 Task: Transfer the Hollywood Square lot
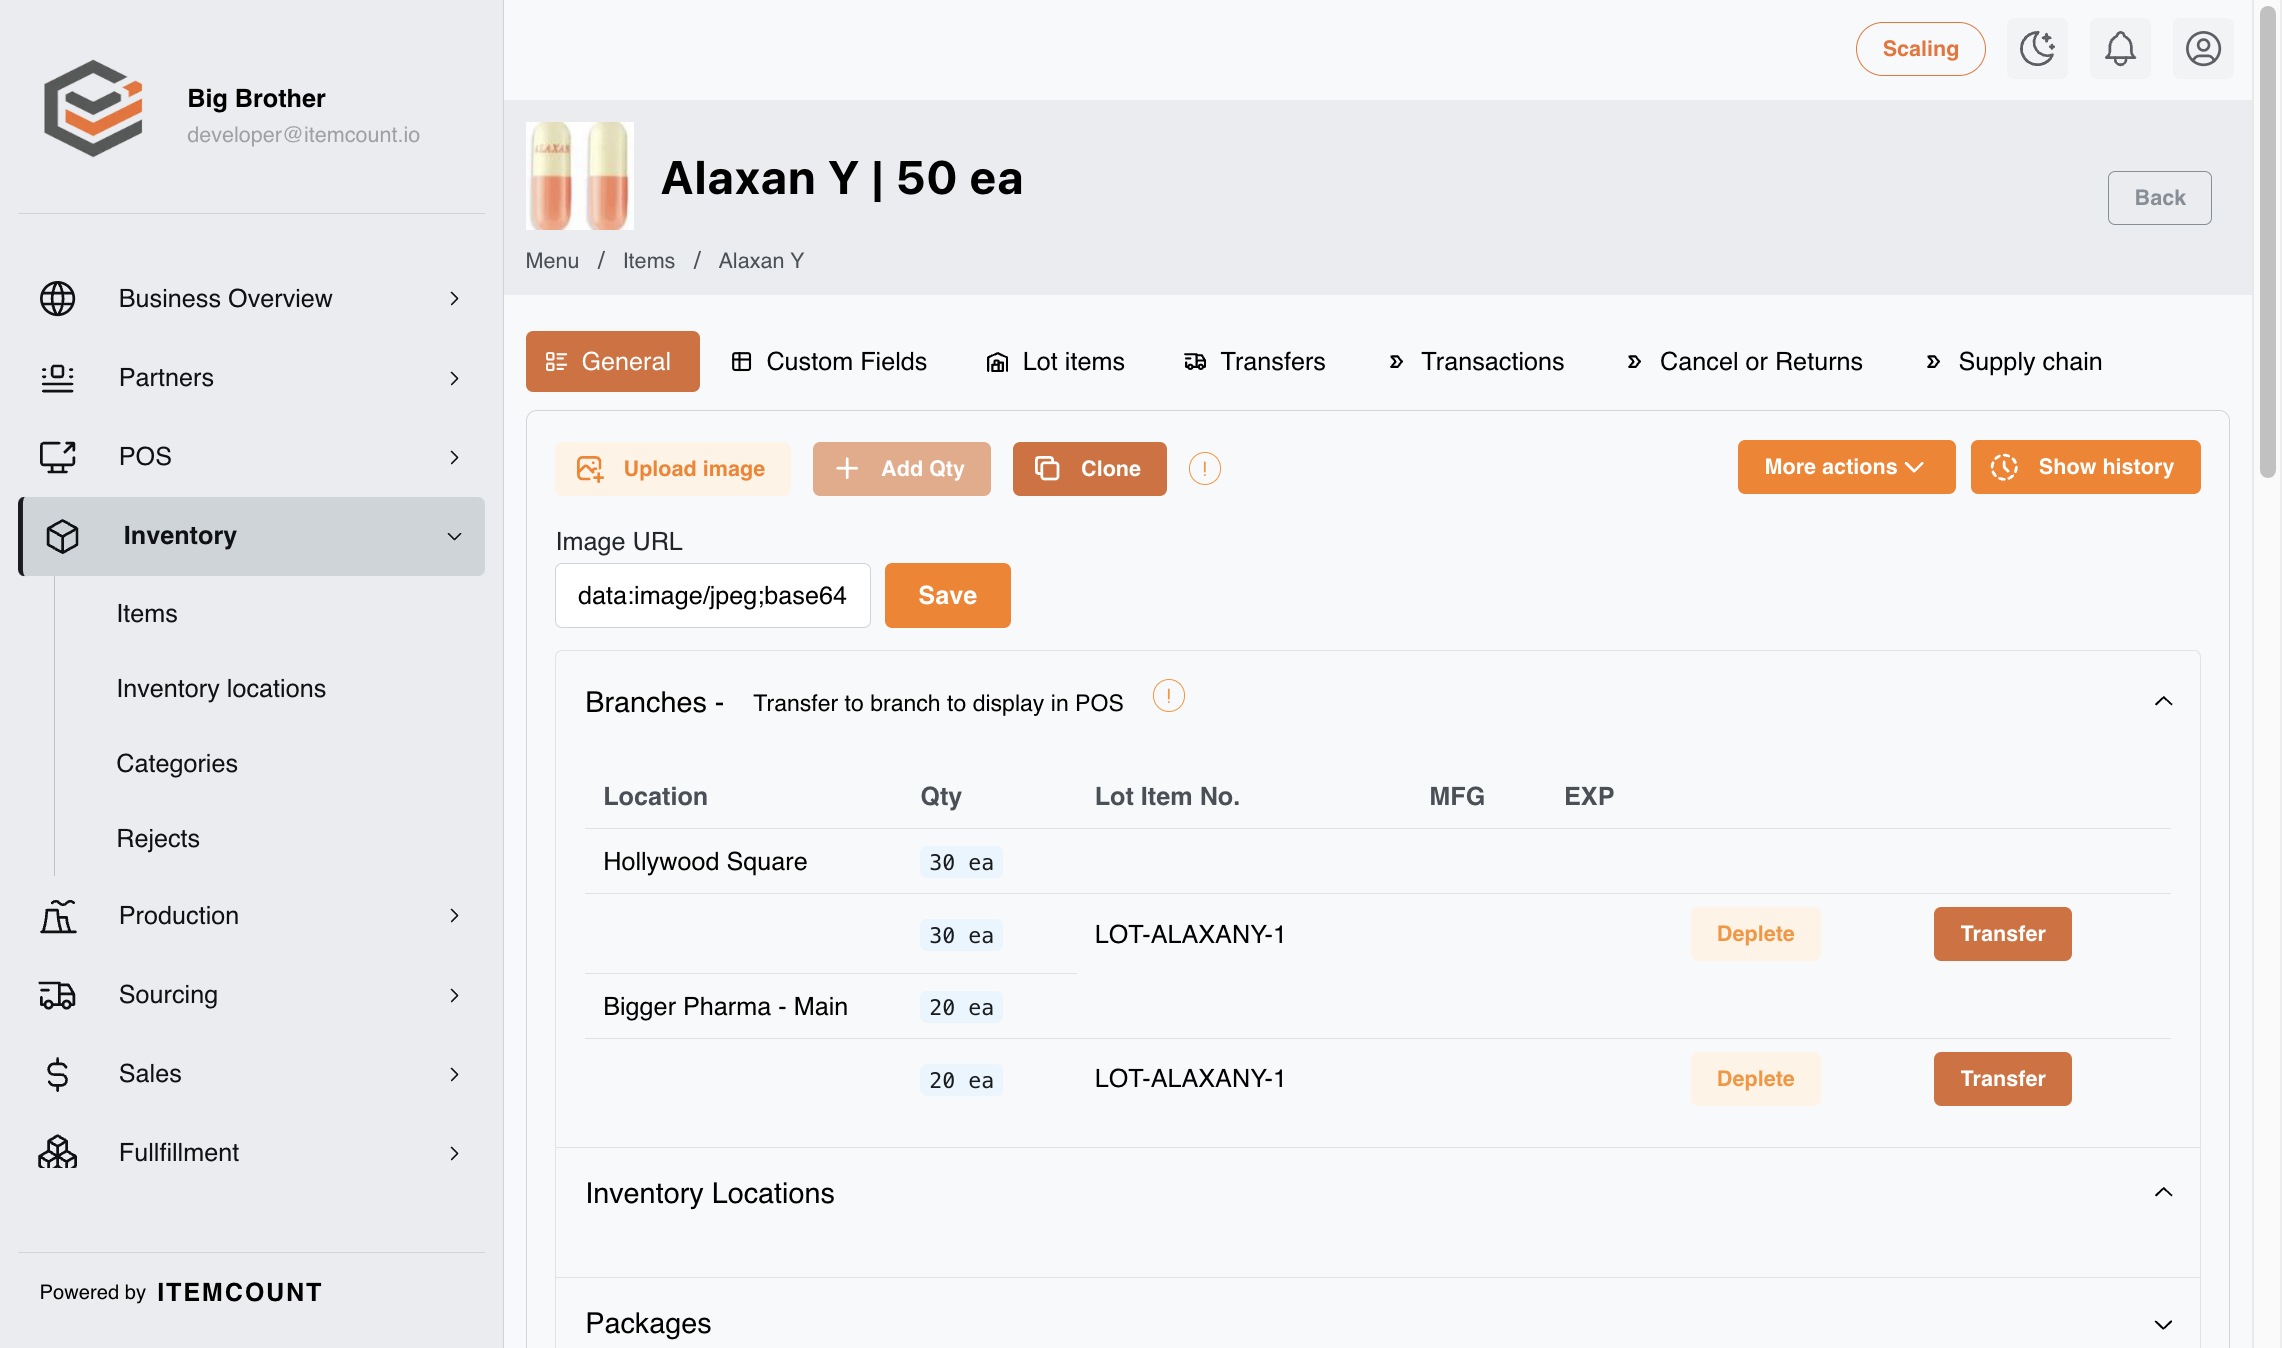[2002, 934]
